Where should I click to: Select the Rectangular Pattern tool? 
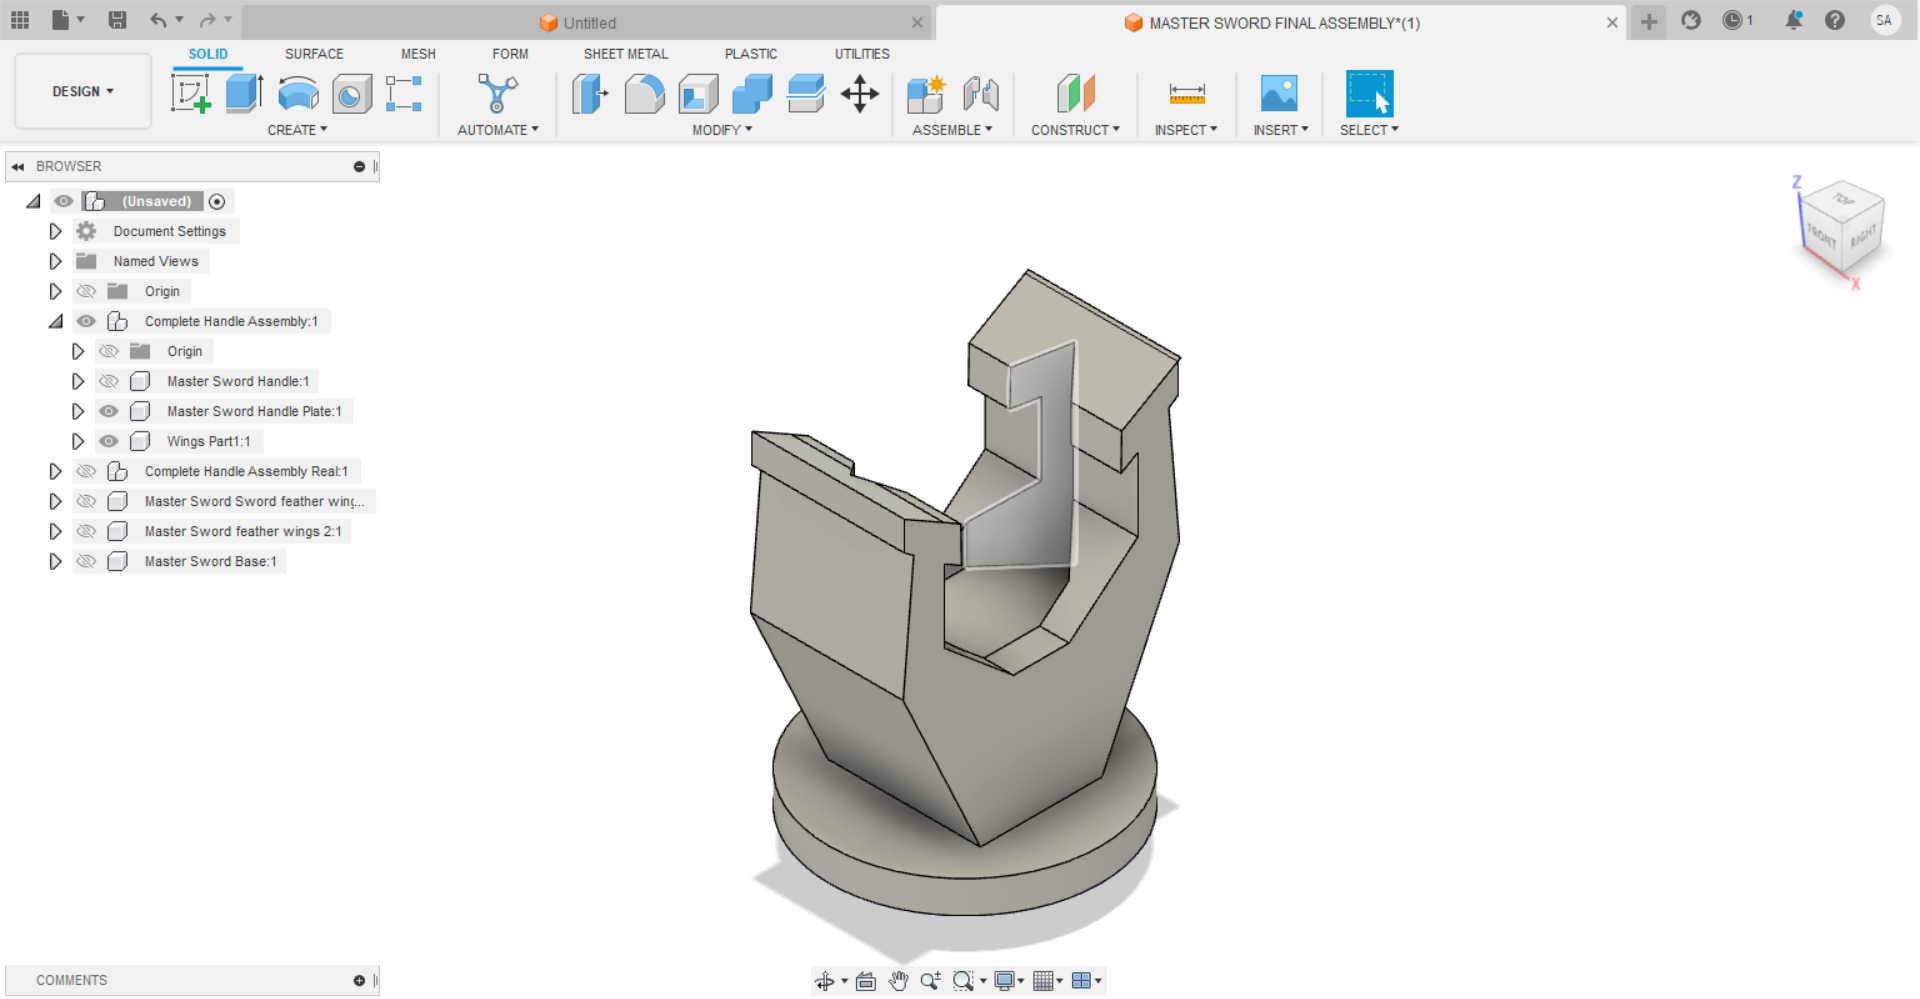404,94
